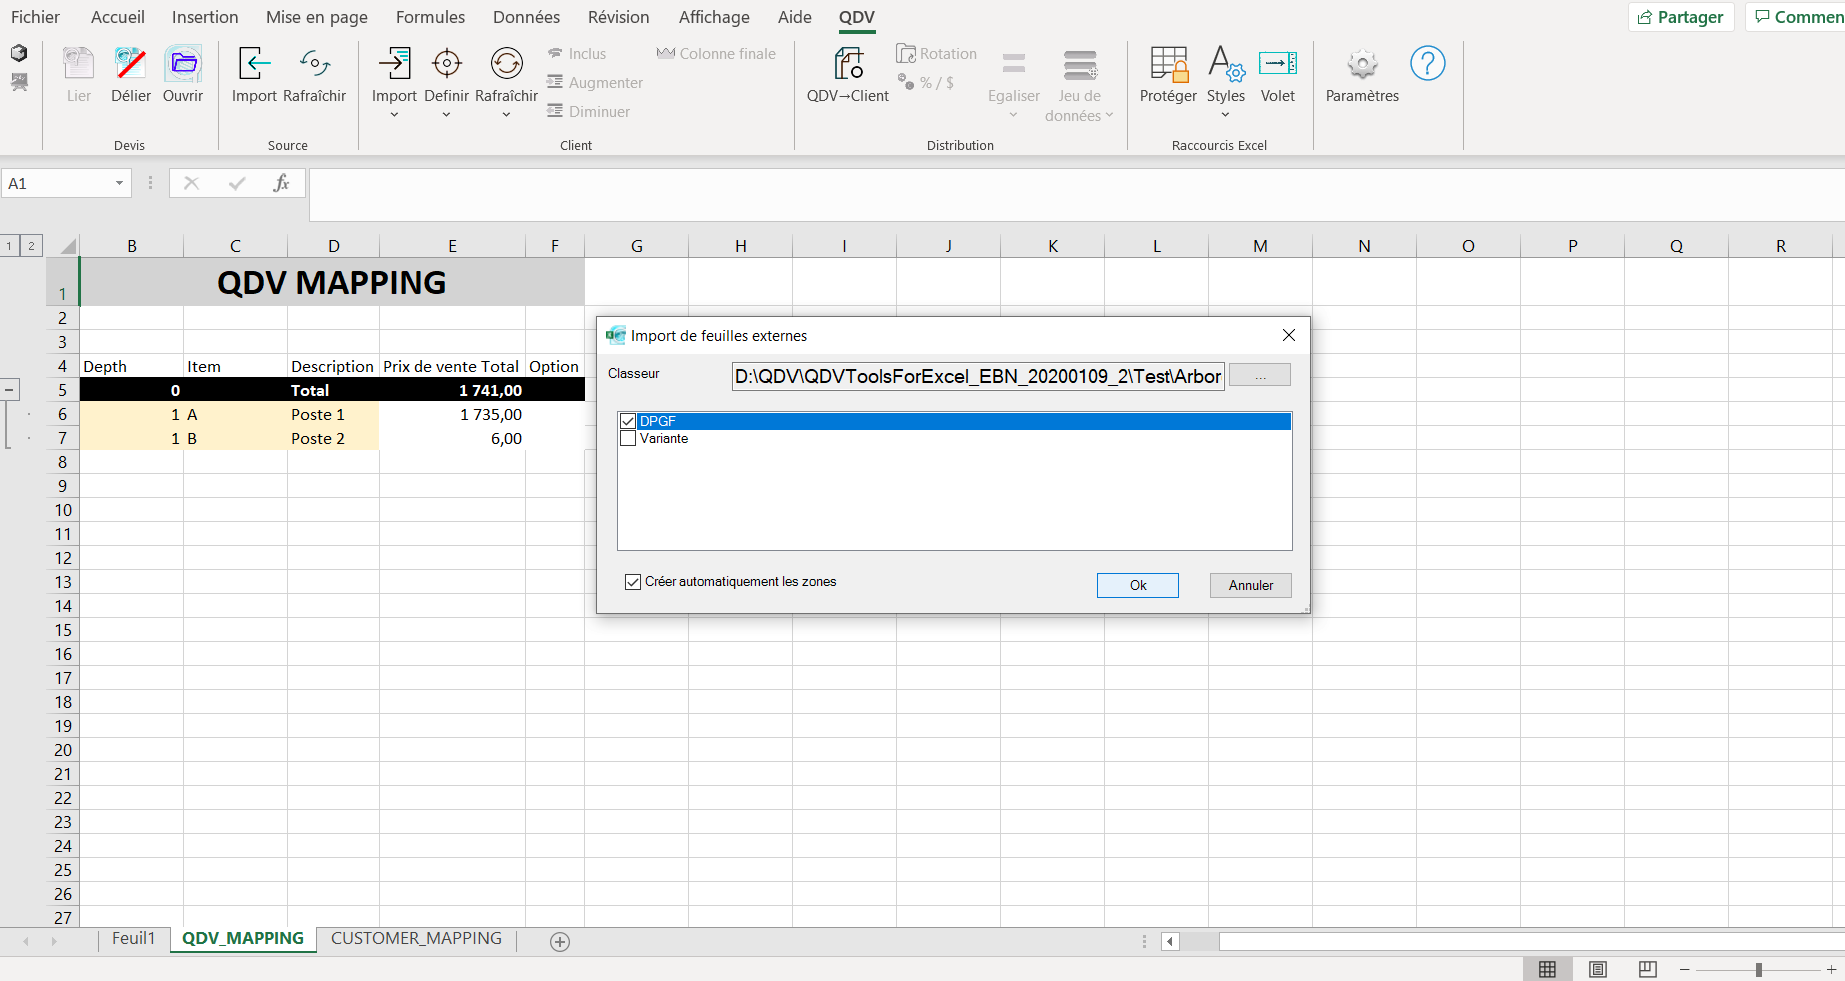Click the Augmenter command
The image size is (1845, 981).
tap(595, 83)
